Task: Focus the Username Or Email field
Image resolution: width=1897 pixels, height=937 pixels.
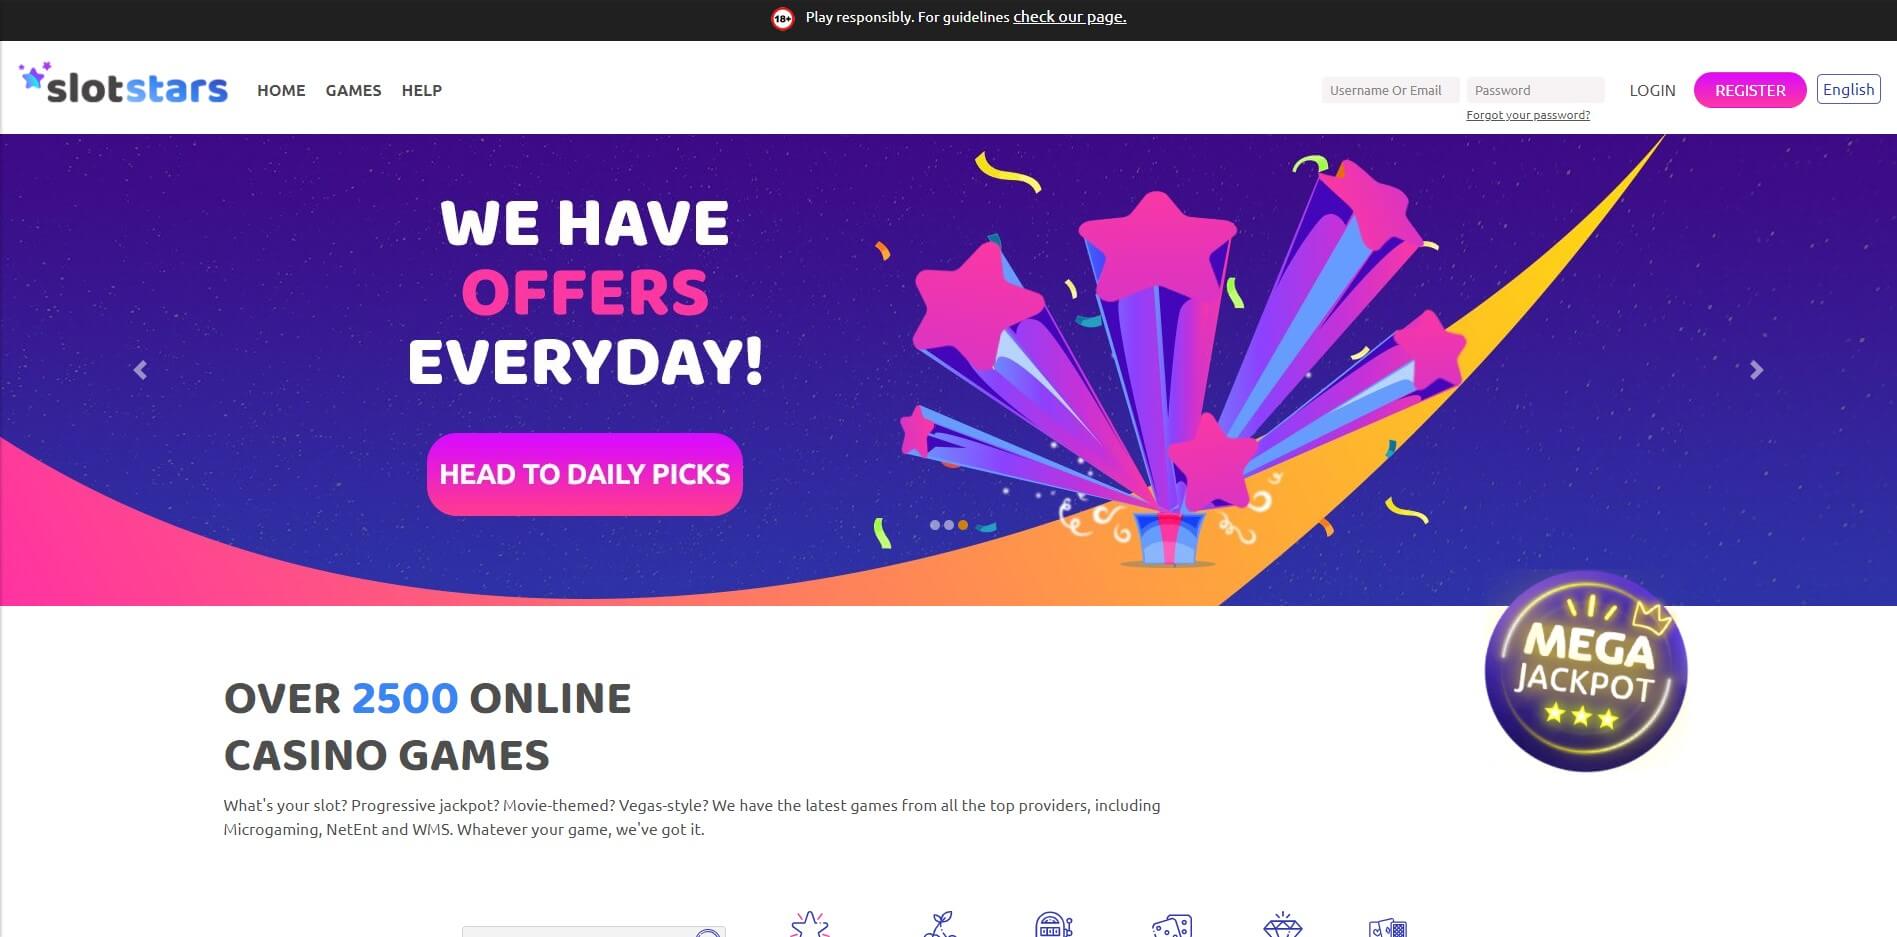Action: [1390, 90]
